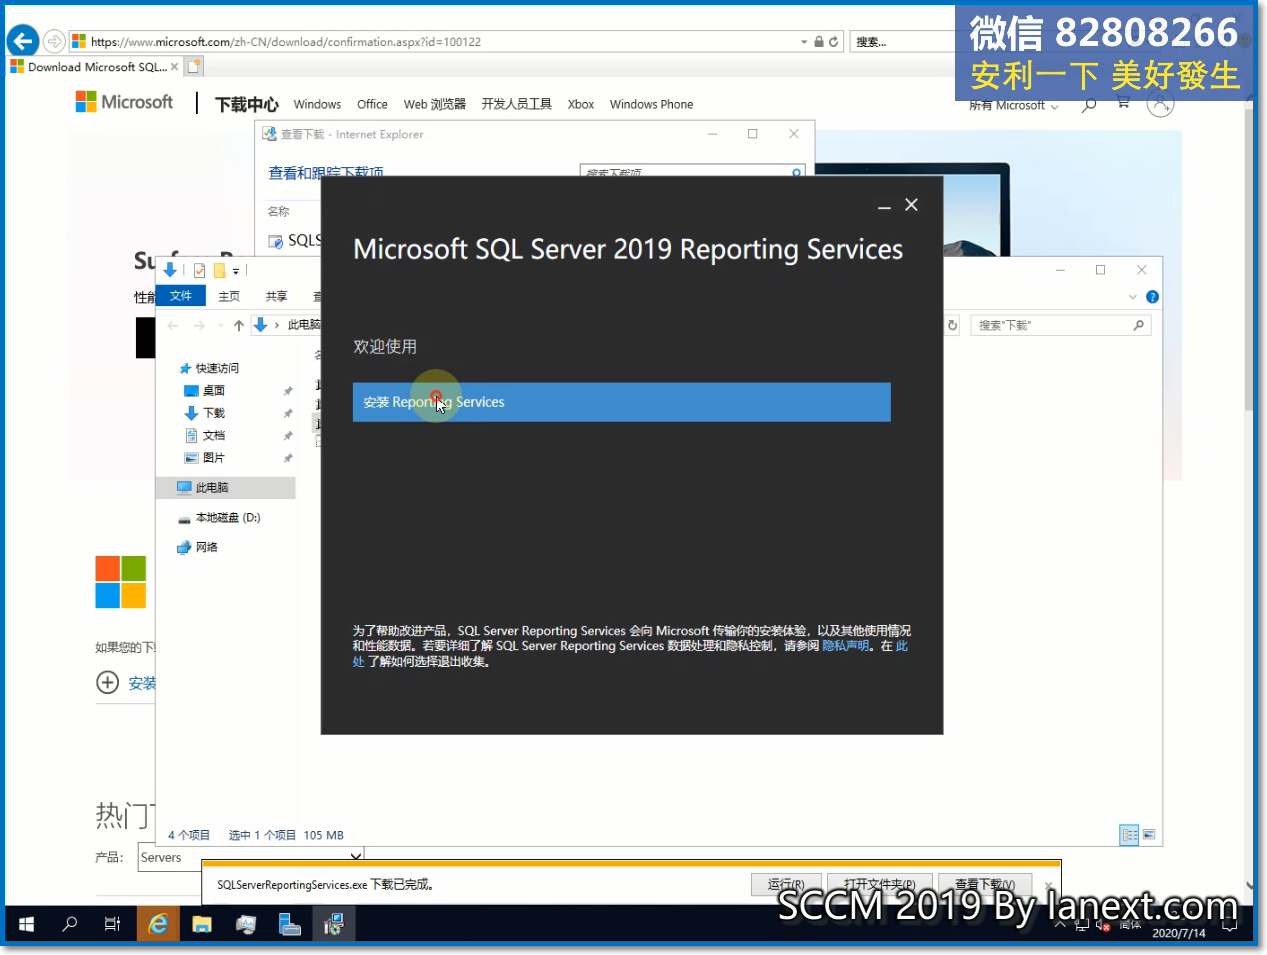Switch to Internet Explorer on the taskbar

point(158,924)
